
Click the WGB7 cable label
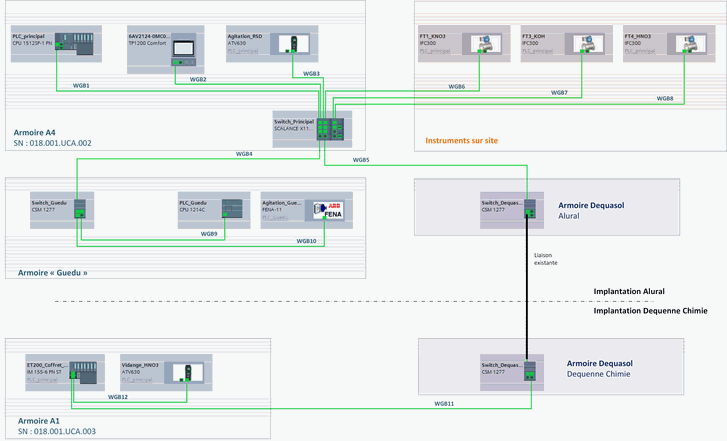point(559,93)
